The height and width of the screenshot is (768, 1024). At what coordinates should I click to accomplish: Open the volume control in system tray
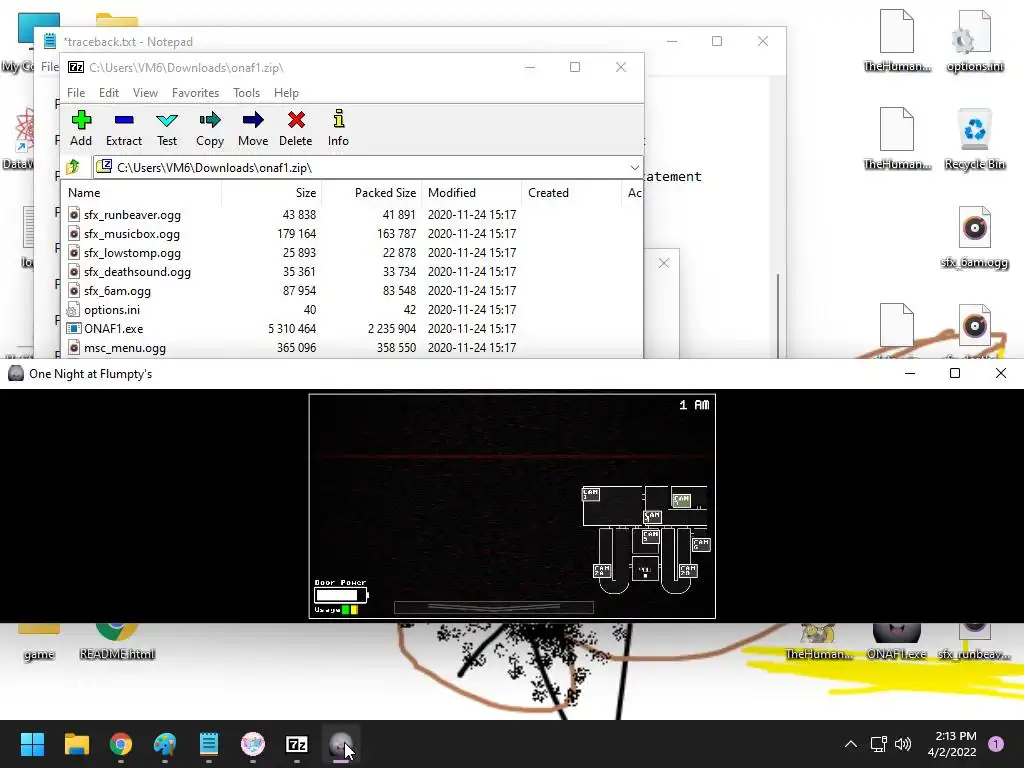903,744
